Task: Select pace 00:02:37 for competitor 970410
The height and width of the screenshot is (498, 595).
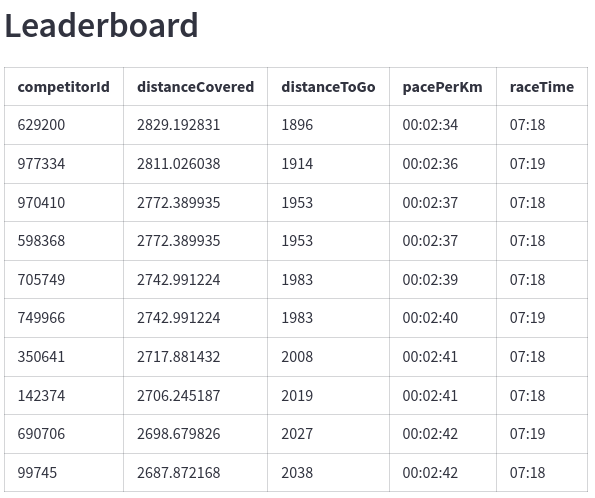Action: pos(430,203)
